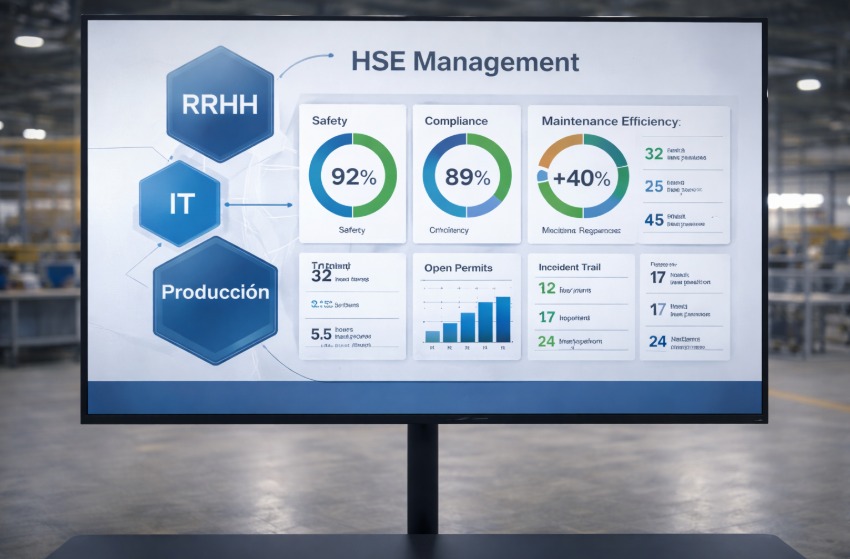Open the Maintenance Efficiency +40% donut

(583, 177)
